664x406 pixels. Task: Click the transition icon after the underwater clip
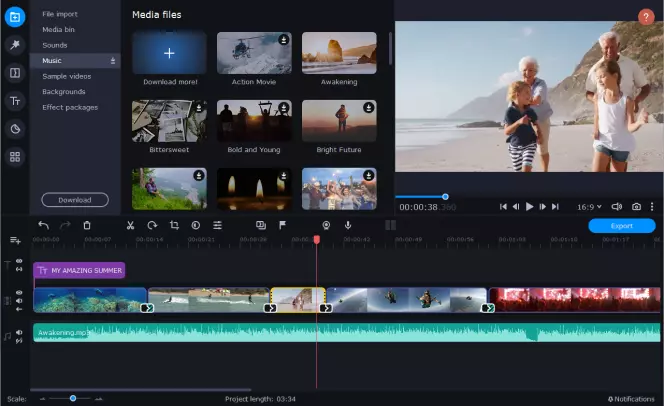click(147, 308)
